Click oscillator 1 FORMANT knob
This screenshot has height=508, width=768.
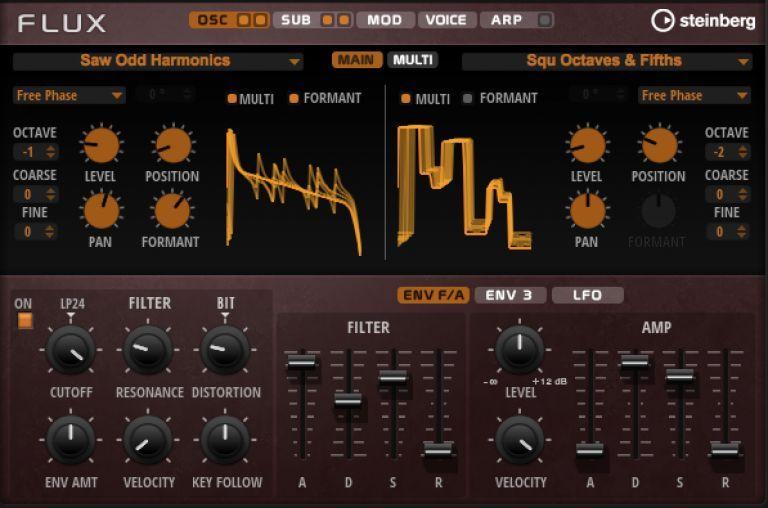(172, 212)
